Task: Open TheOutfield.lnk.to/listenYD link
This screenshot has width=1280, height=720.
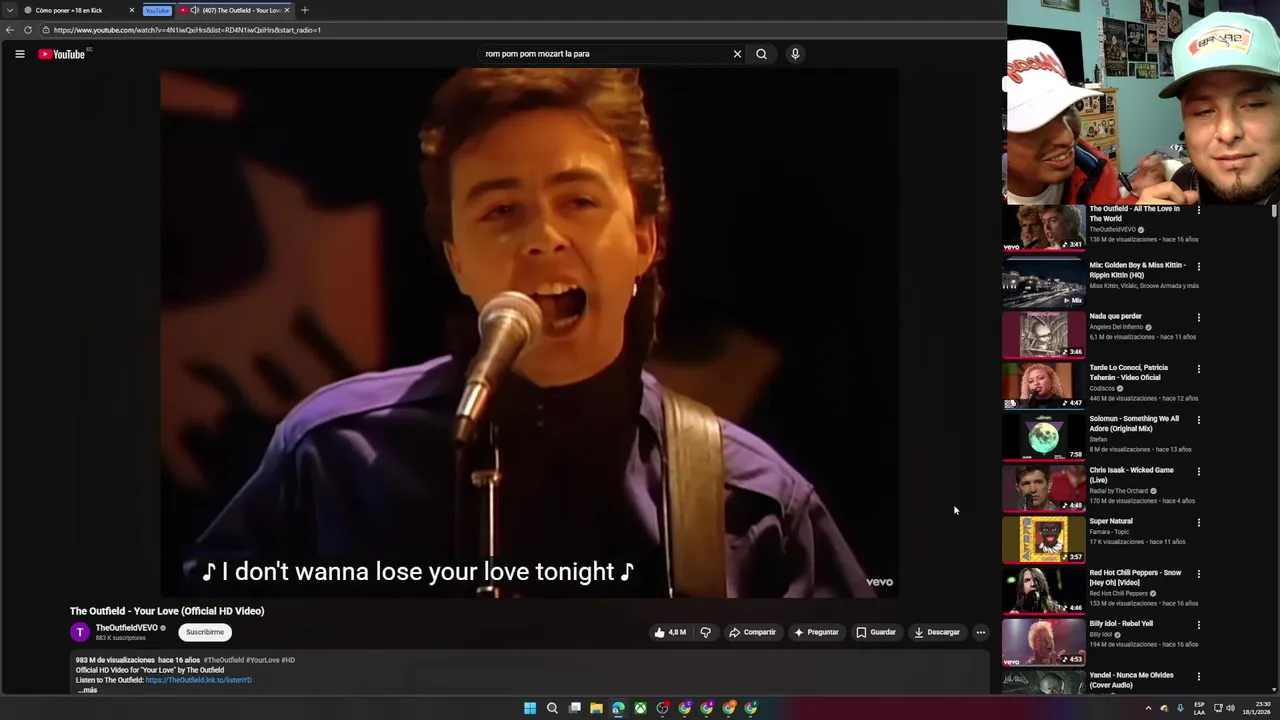Action: (198, 680)
